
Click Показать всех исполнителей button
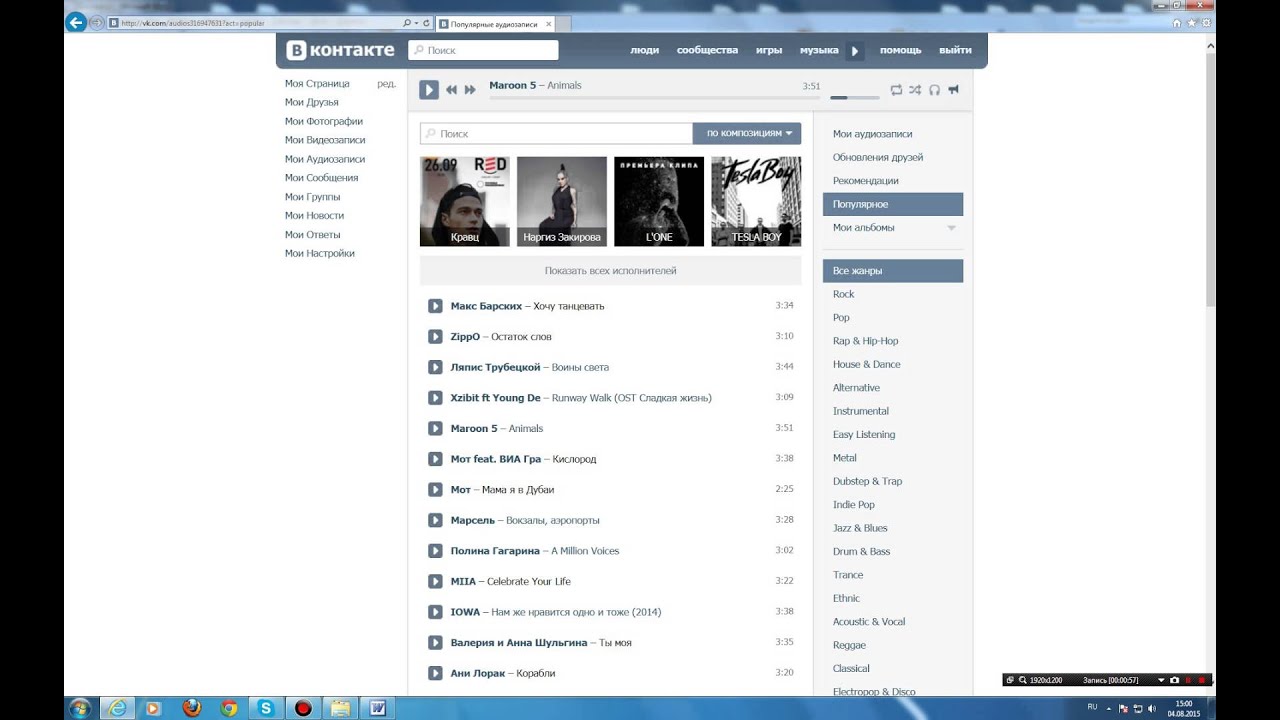point(610,271)
